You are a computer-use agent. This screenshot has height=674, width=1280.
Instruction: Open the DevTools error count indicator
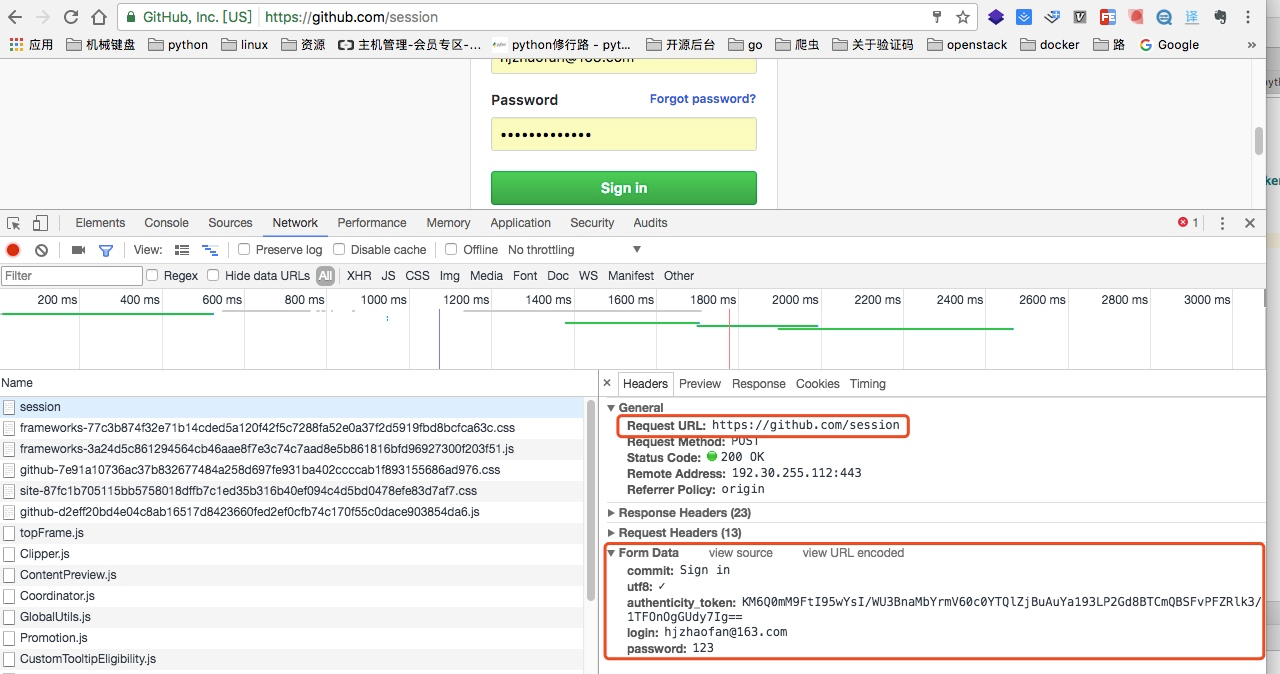point(1188,223)
